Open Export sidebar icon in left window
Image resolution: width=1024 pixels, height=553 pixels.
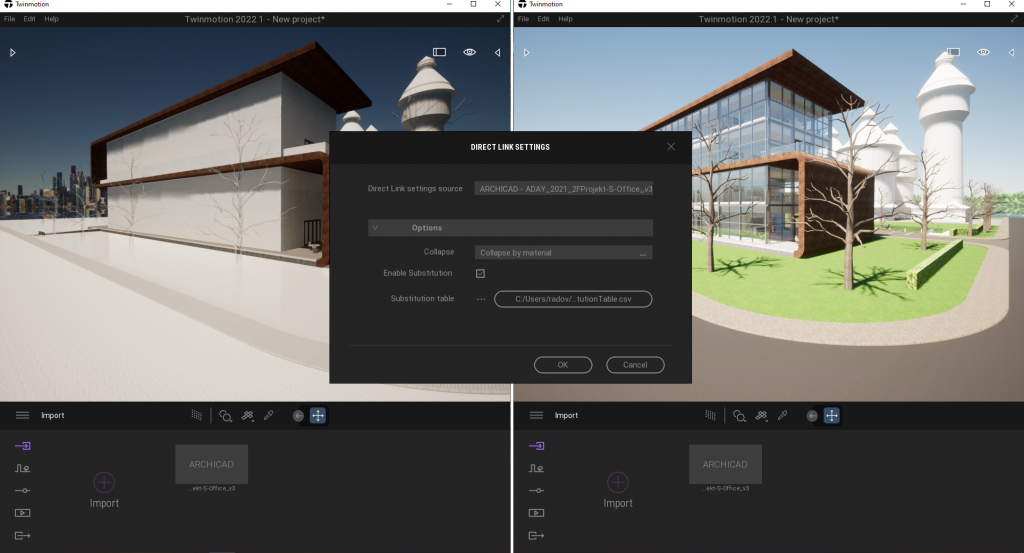click(23, 536)
